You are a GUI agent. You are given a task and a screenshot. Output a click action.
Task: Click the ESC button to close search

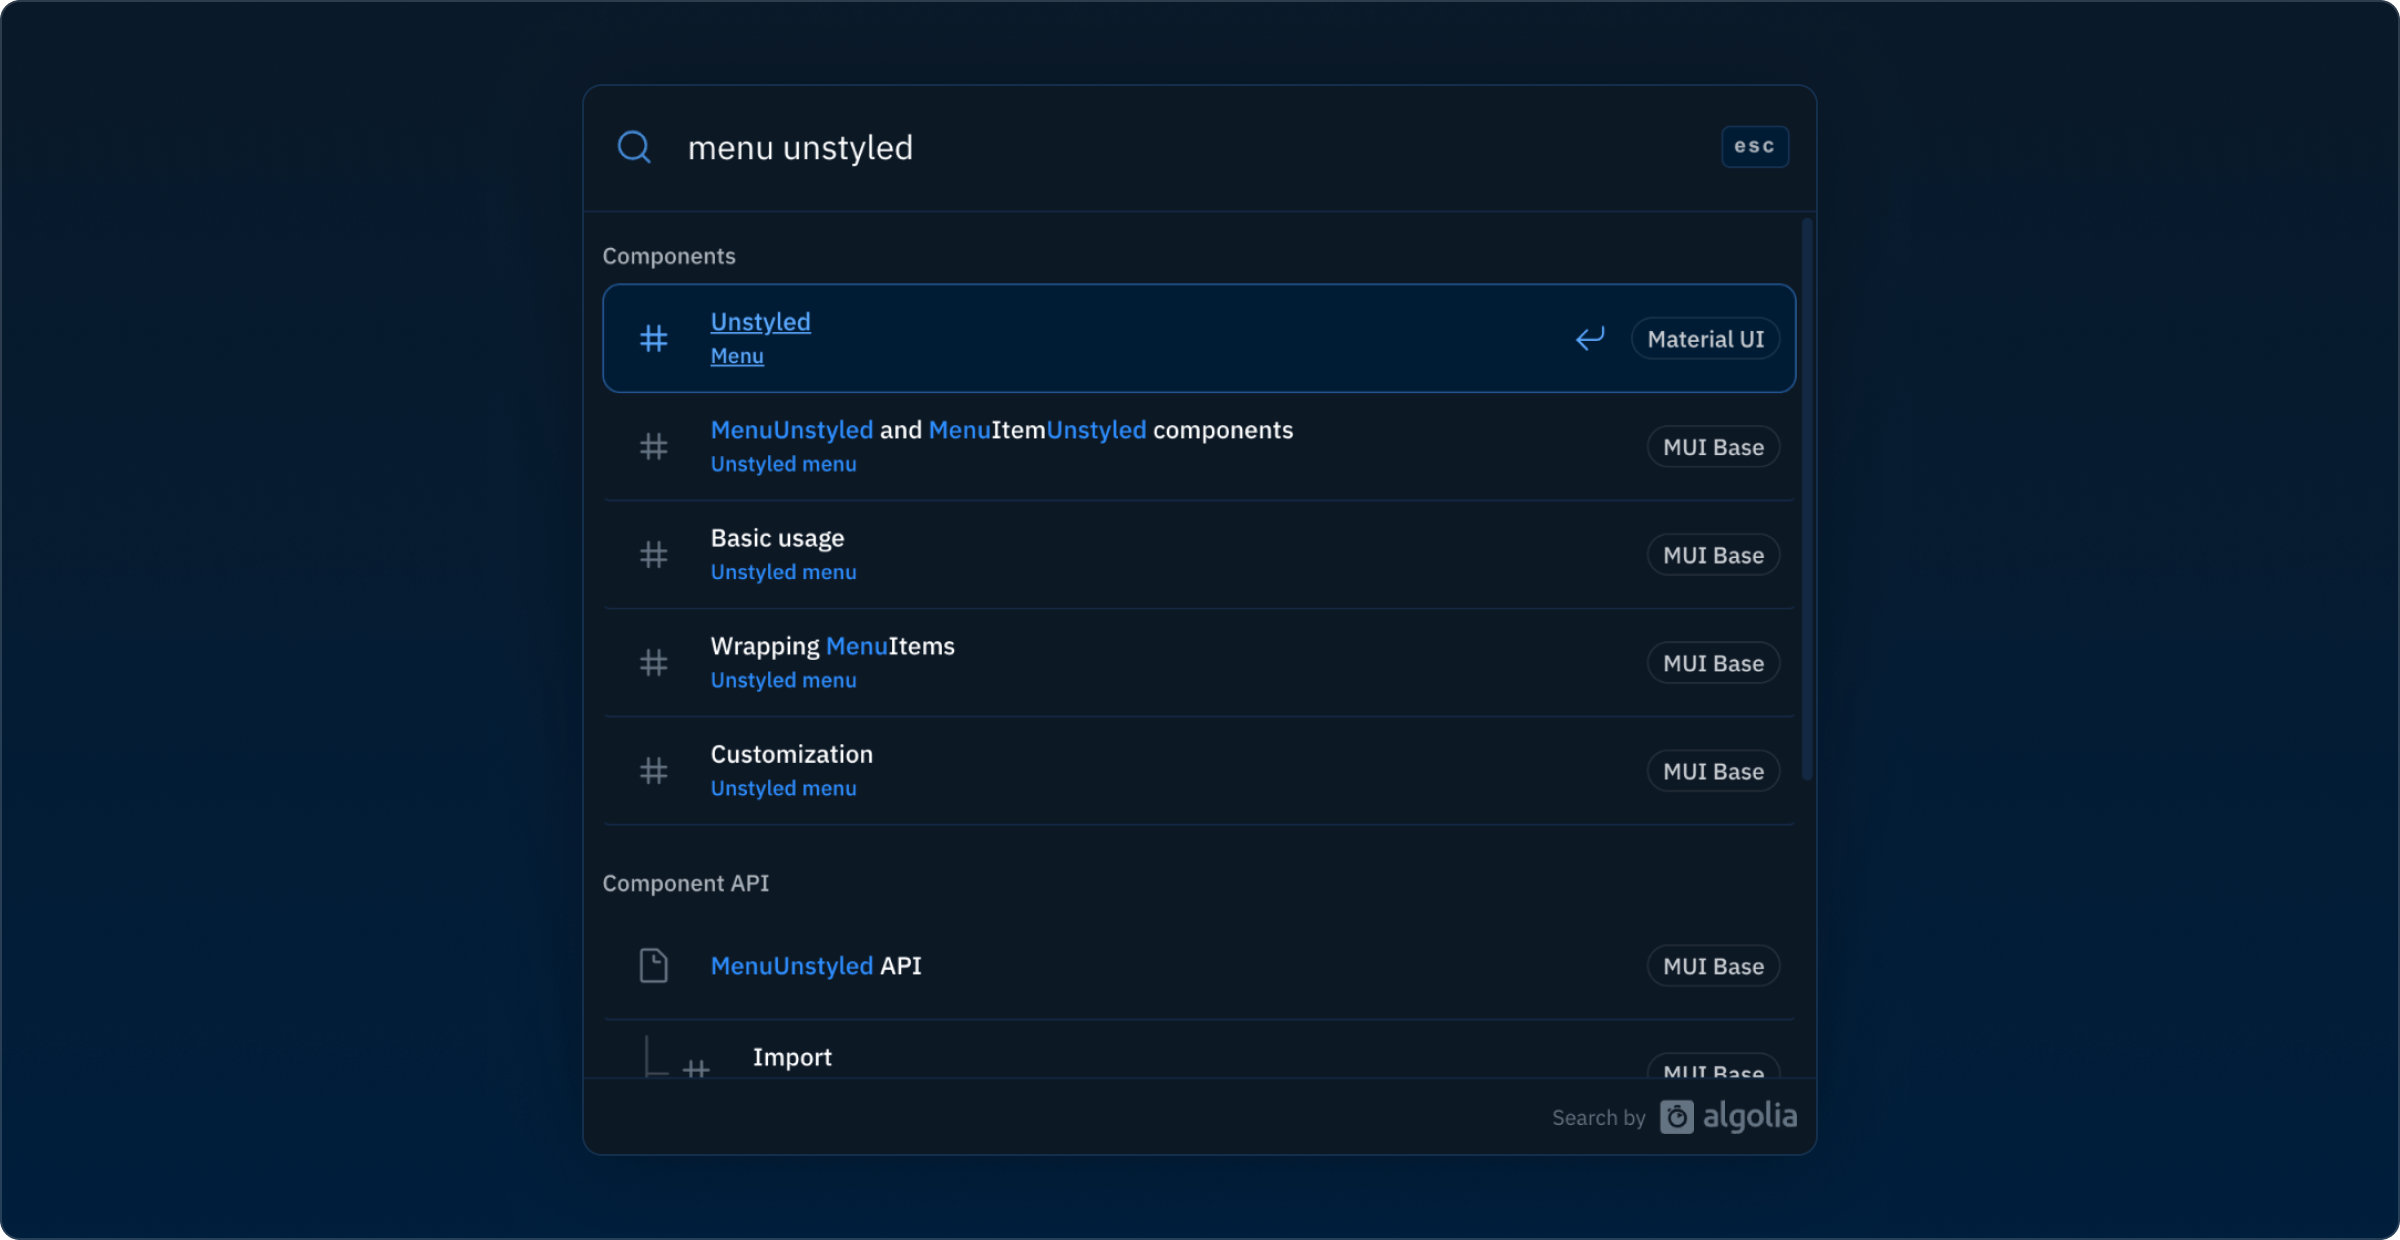1755,146
